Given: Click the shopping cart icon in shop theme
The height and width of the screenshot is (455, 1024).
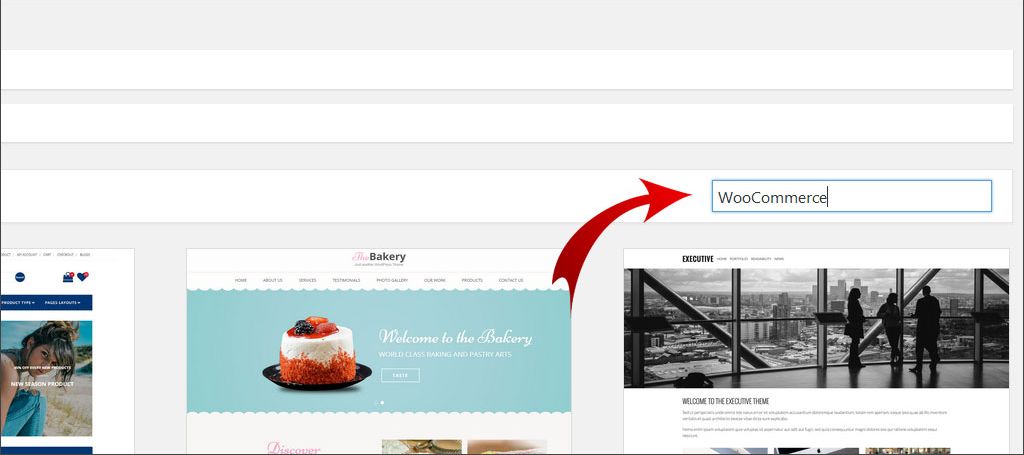Looking at the screenshot, I should pyautogui.click(x=68, y=277).
